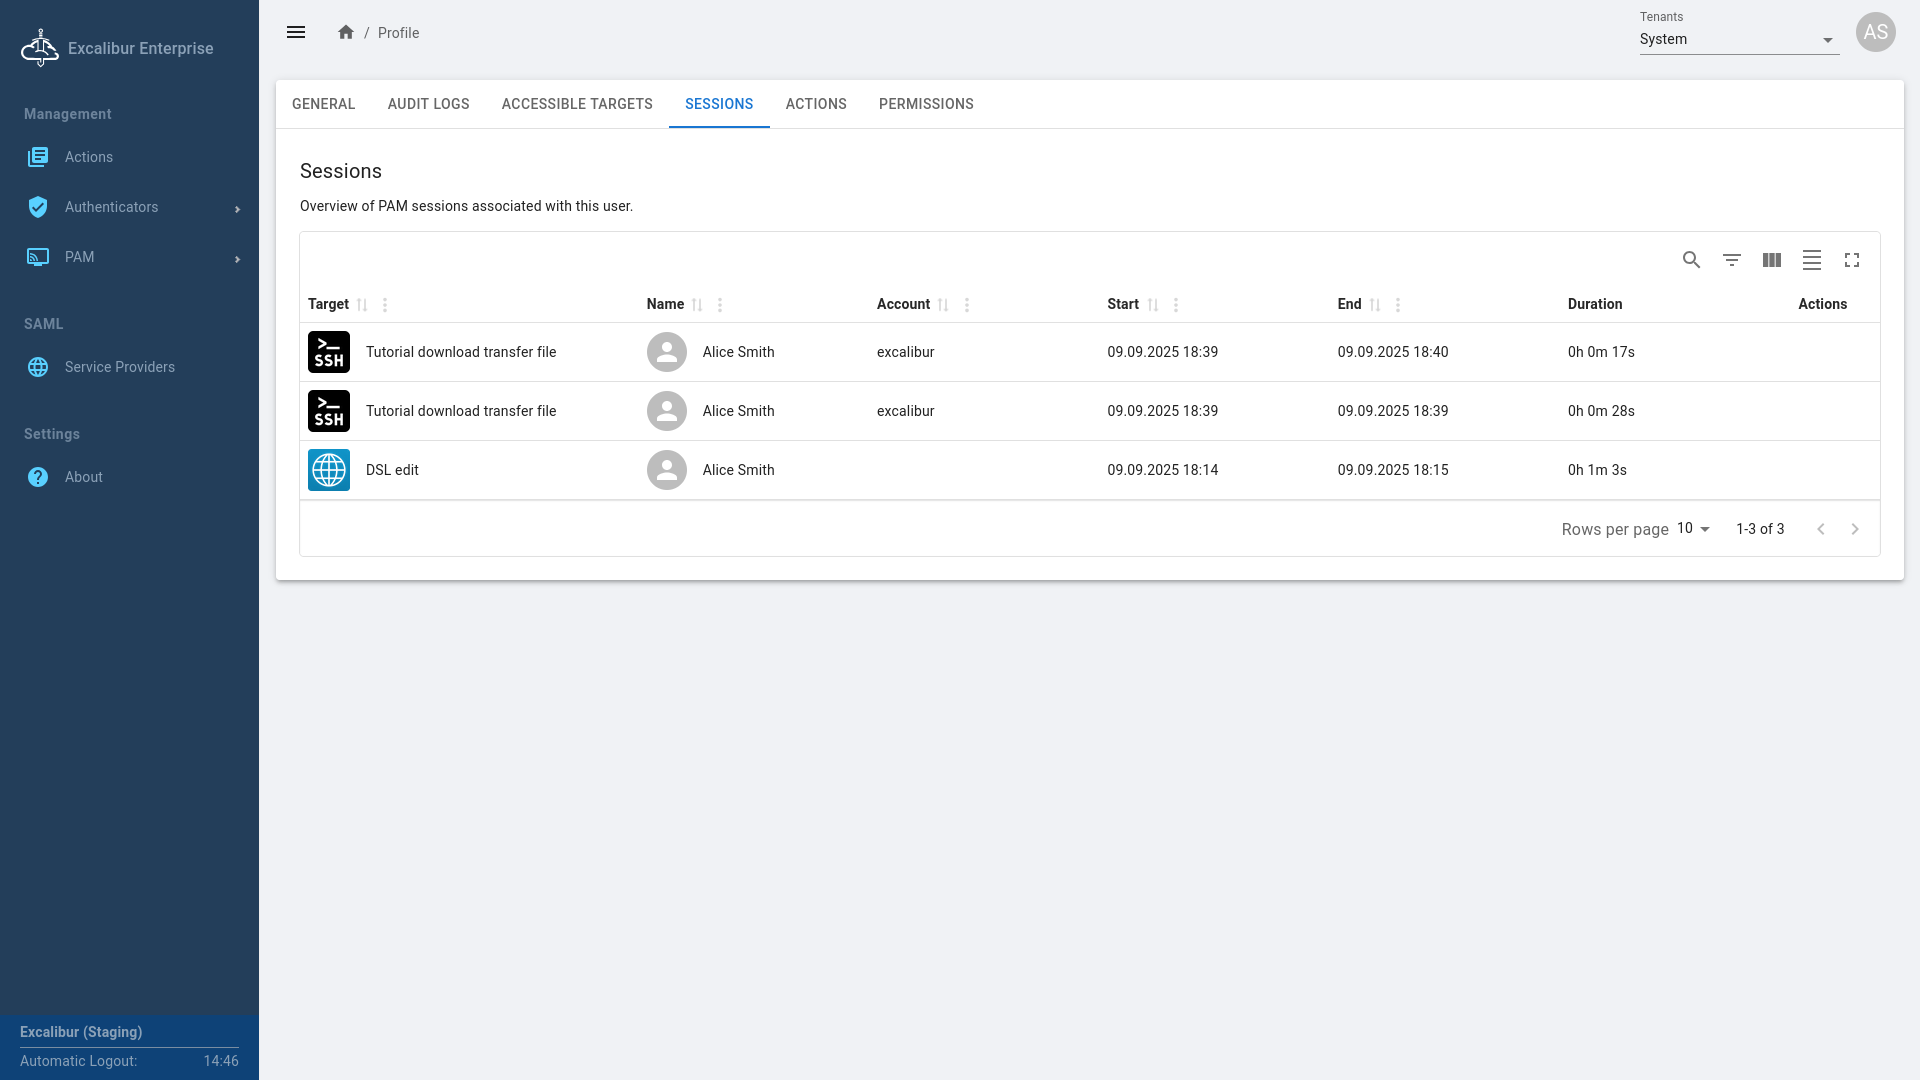Toggle sort on Start column

pyautogui.click(x=1153, y=305)
